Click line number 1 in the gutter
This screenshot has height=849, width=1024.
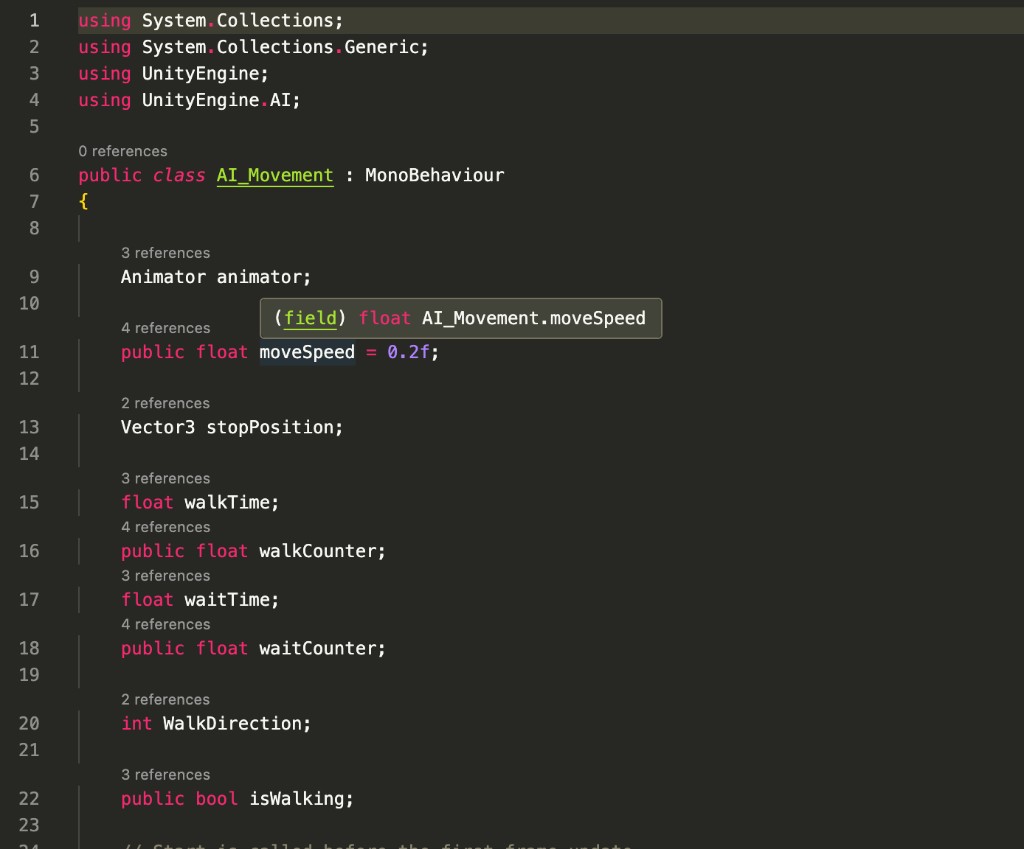[34, 21]
